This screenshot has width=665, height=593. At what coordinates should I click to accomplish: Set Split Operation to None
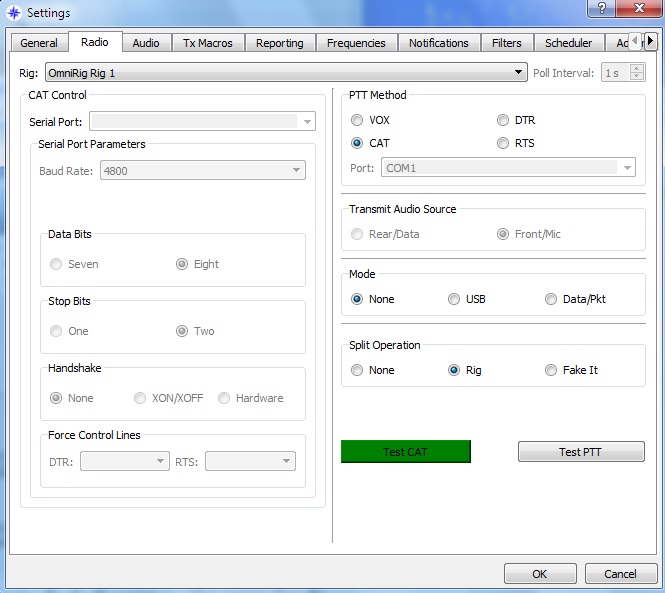[357, 370]
